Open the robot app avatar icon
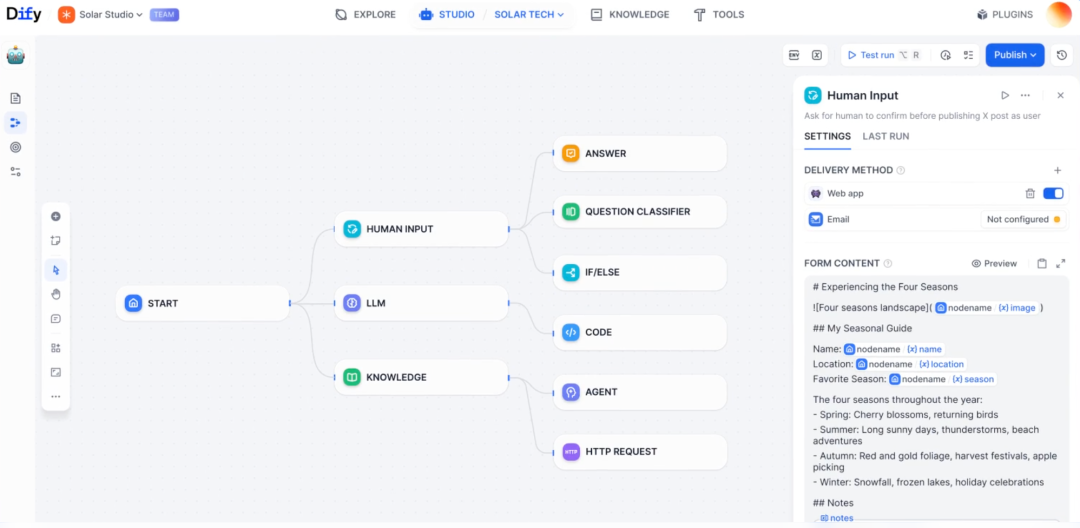This screenshot has height=528, width=1080. click(15, 55)
